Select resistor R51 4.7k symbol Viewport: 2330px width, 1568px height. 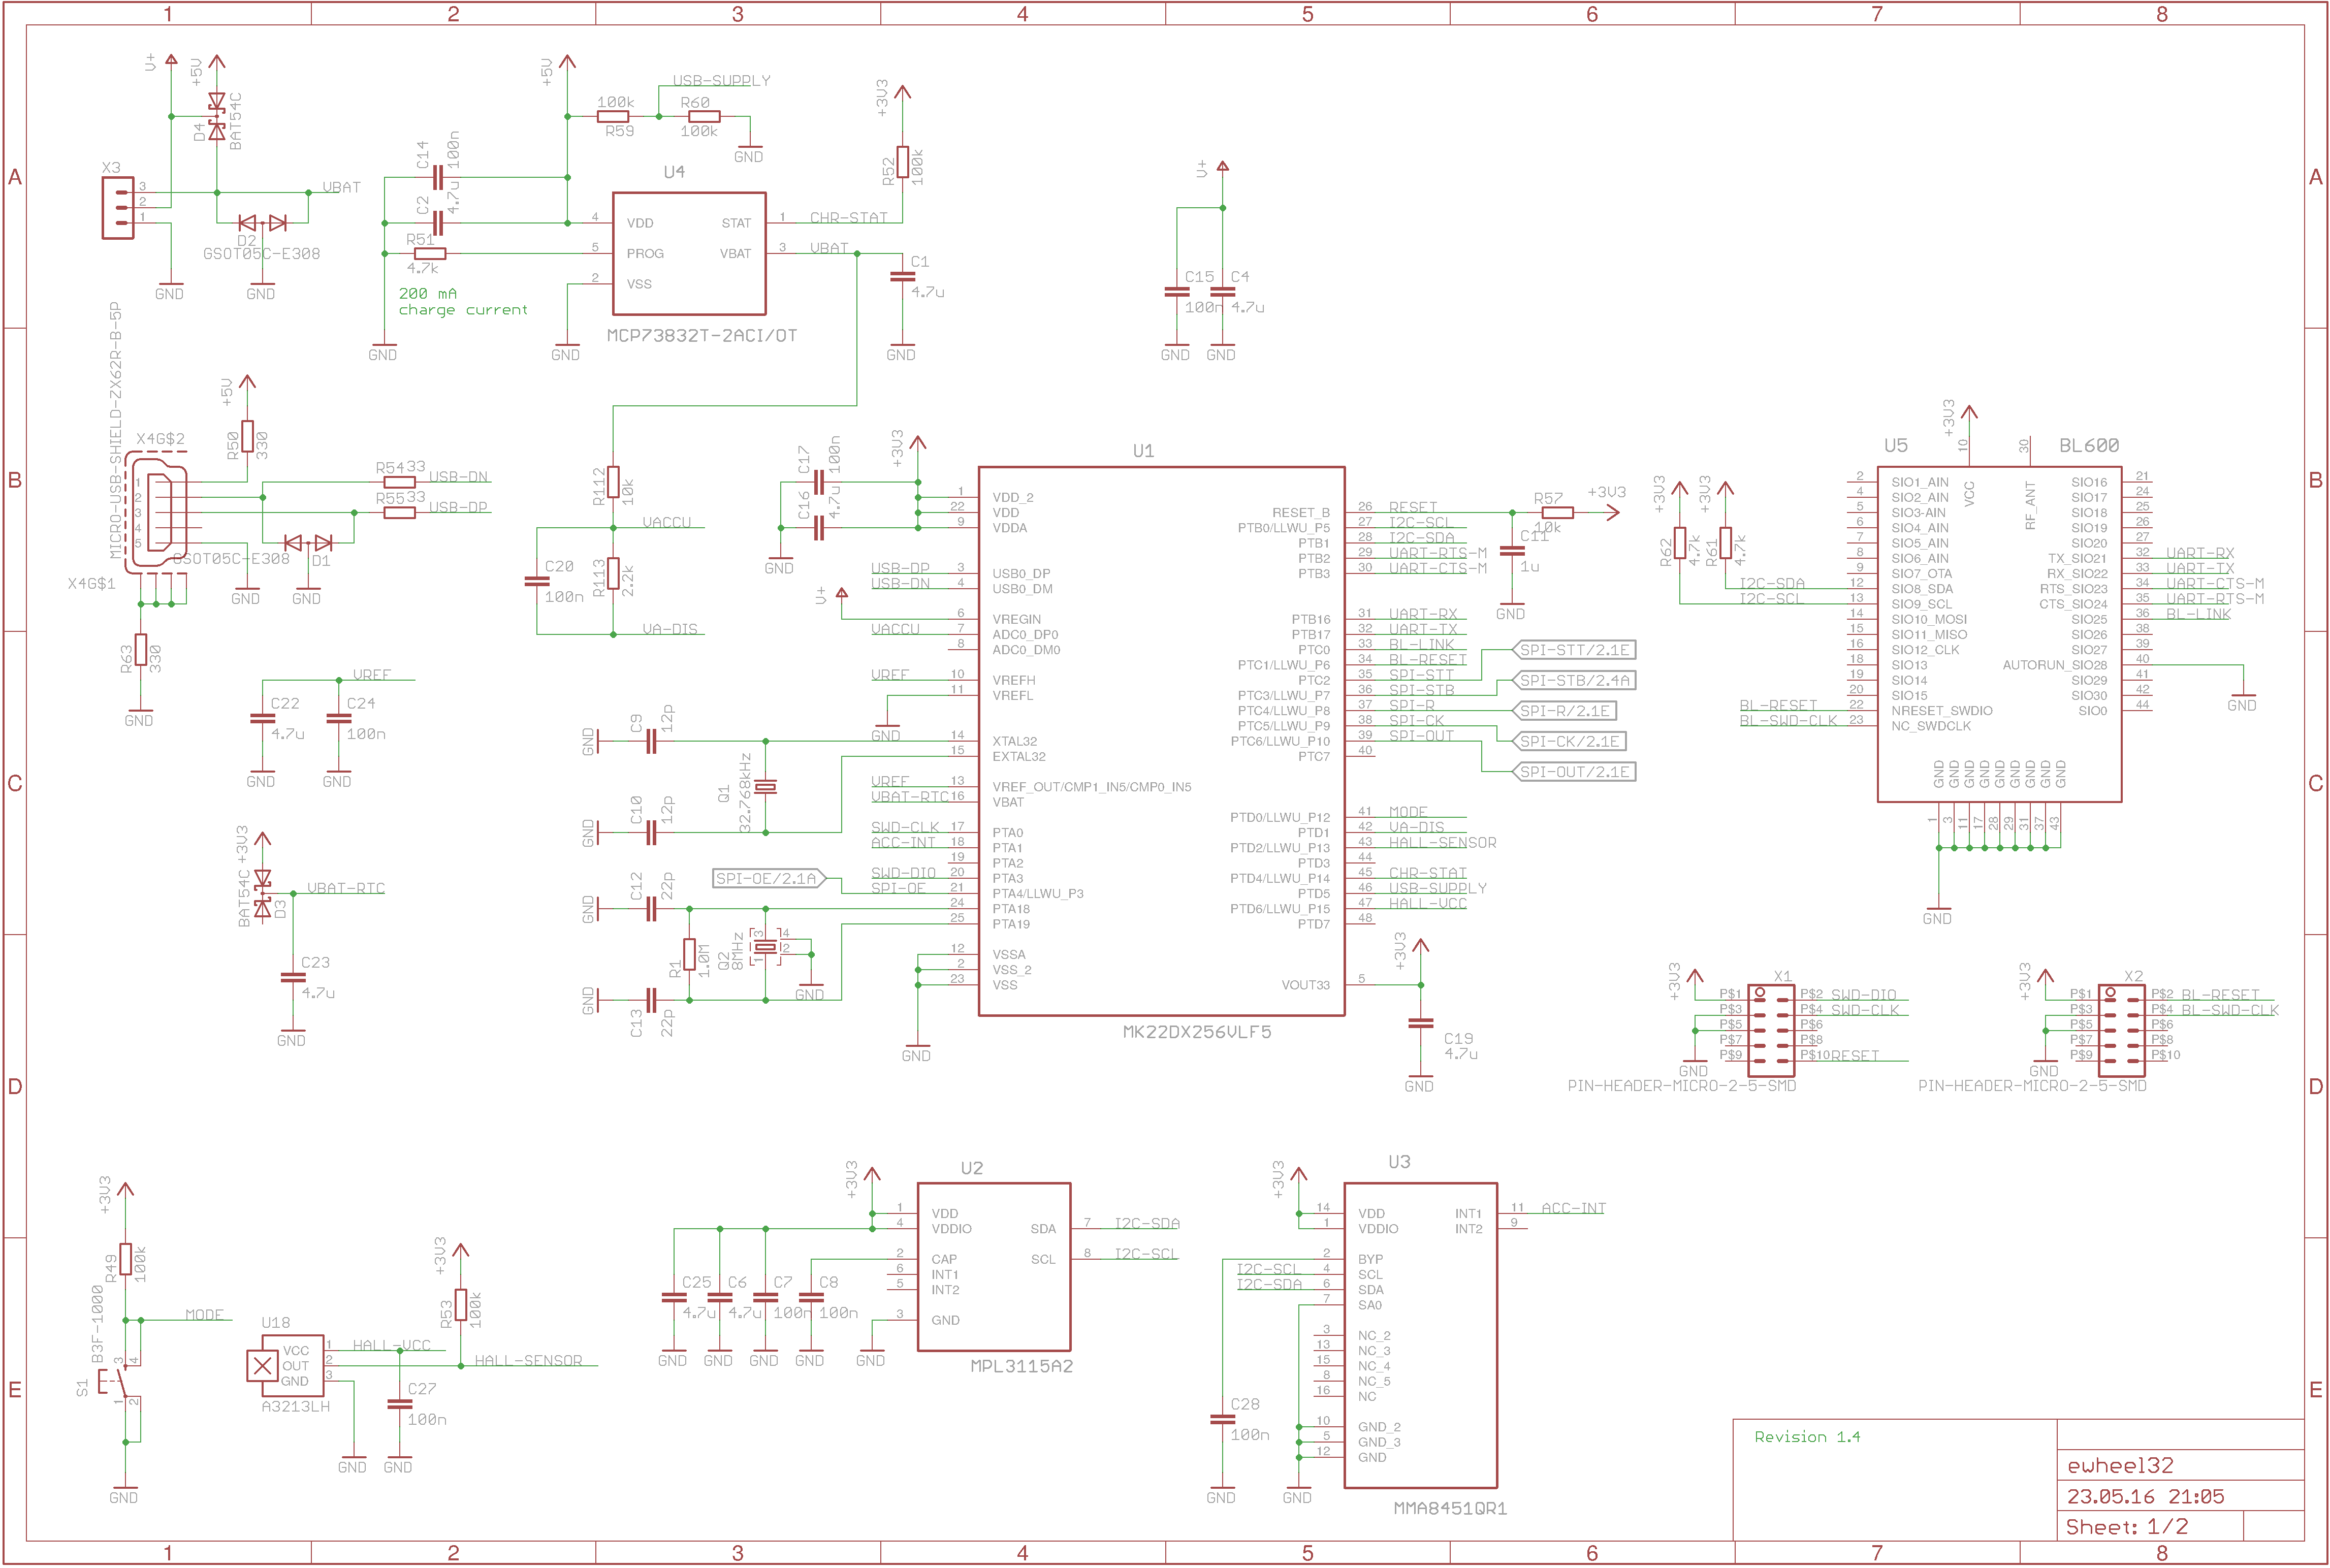pyautogui.click(x=430, y=254)
